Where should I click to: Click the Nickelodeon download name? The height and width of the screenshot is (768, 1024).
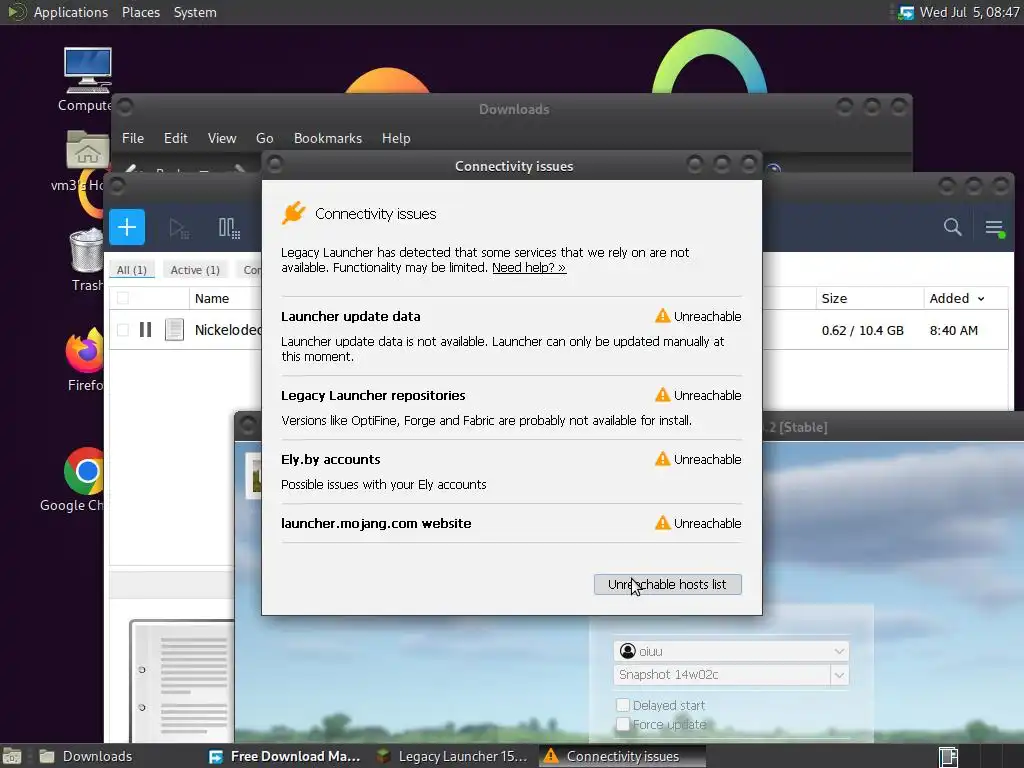pos(228,330)
